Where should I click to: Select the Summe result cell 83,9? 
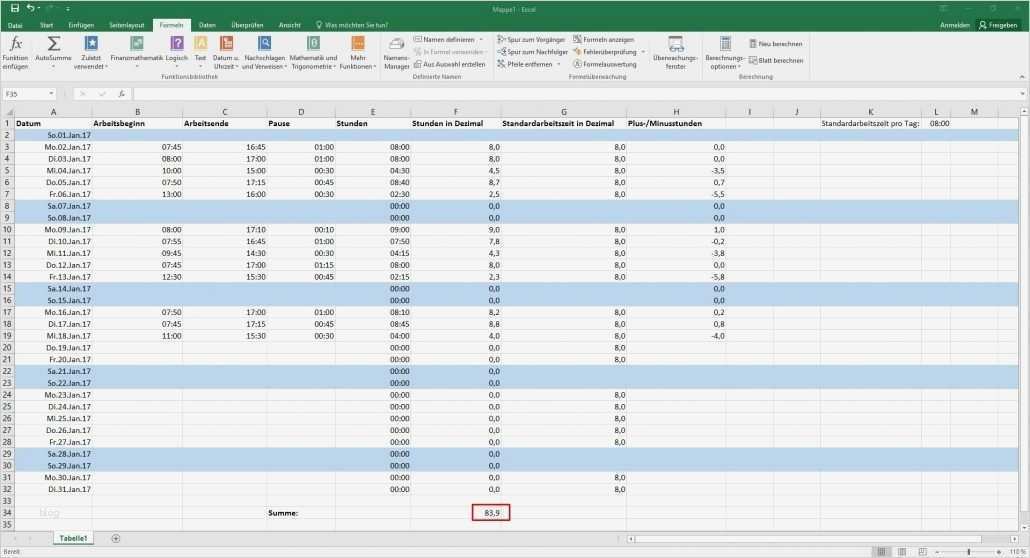(491, 513)
